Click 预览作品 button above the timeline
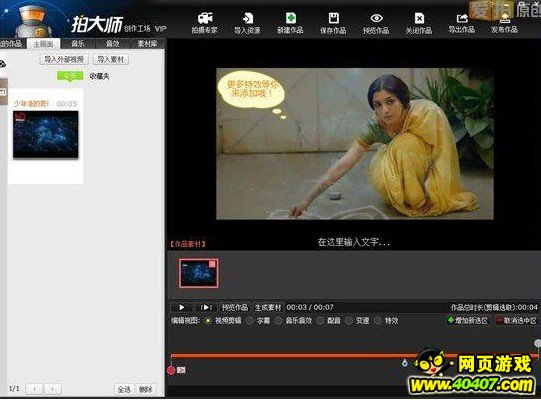The height and width of the screenshot is (400, 541). [x=235, y=307]
